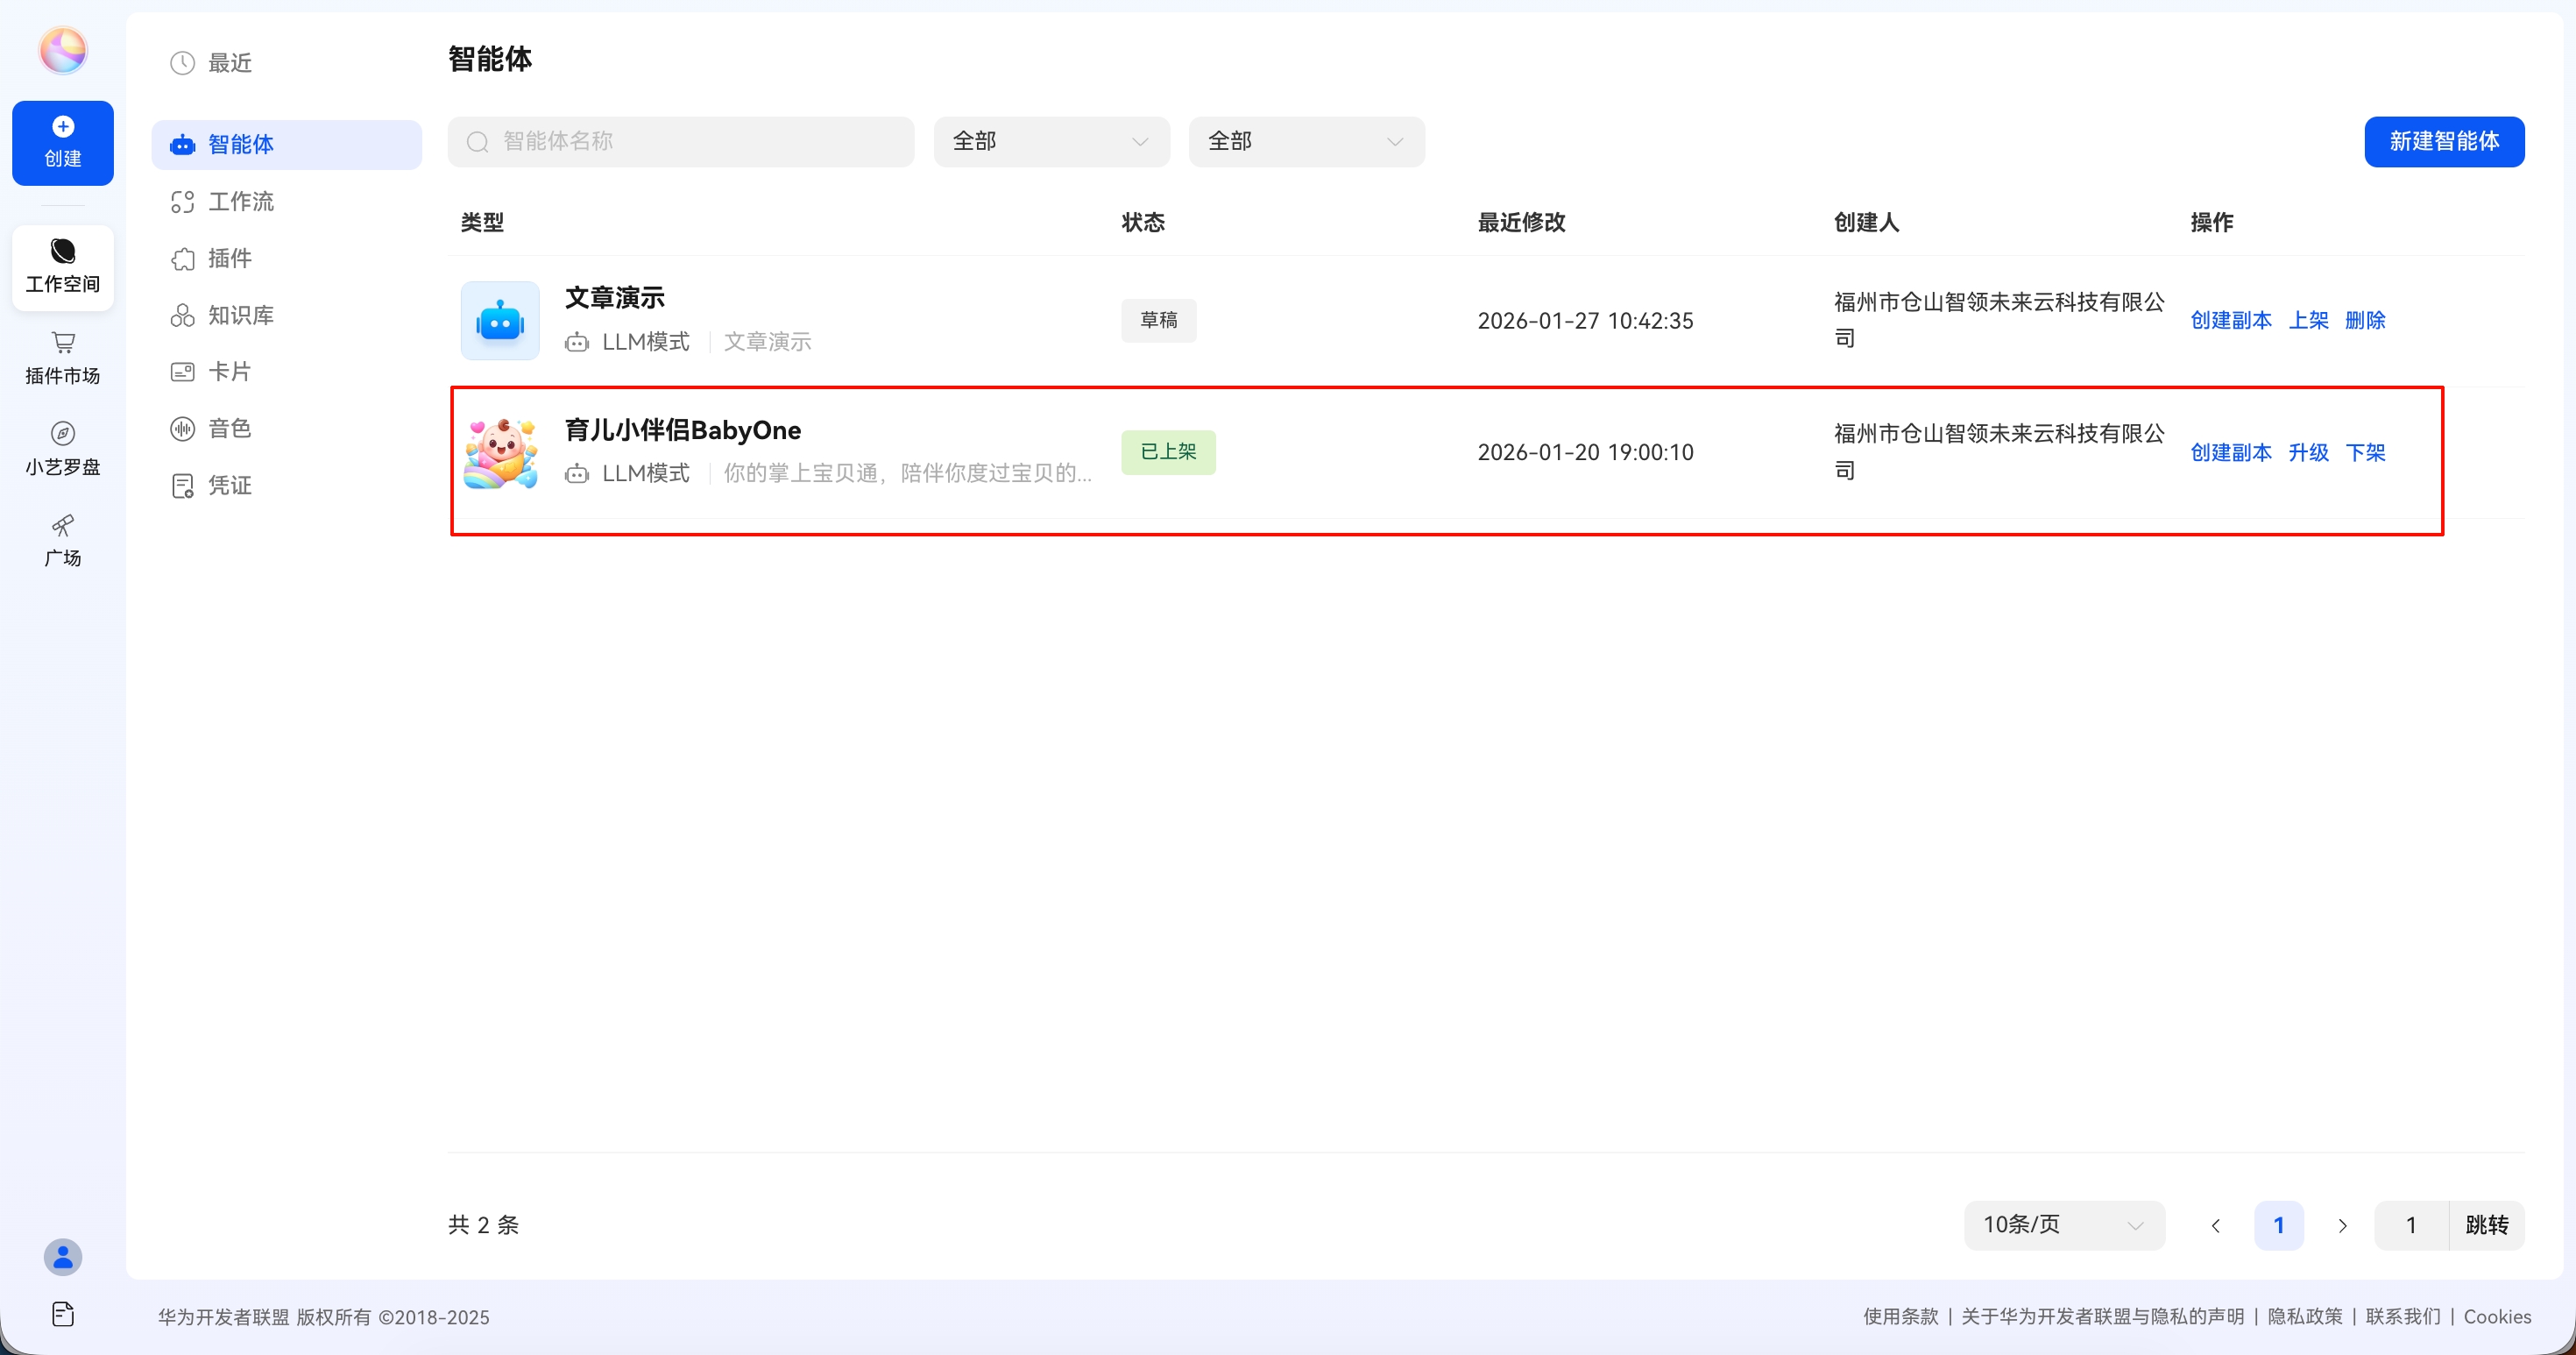Go to next page with right arrow
The height and width of the screenshot is (1355, 2576).
tap(2342, 1224)
